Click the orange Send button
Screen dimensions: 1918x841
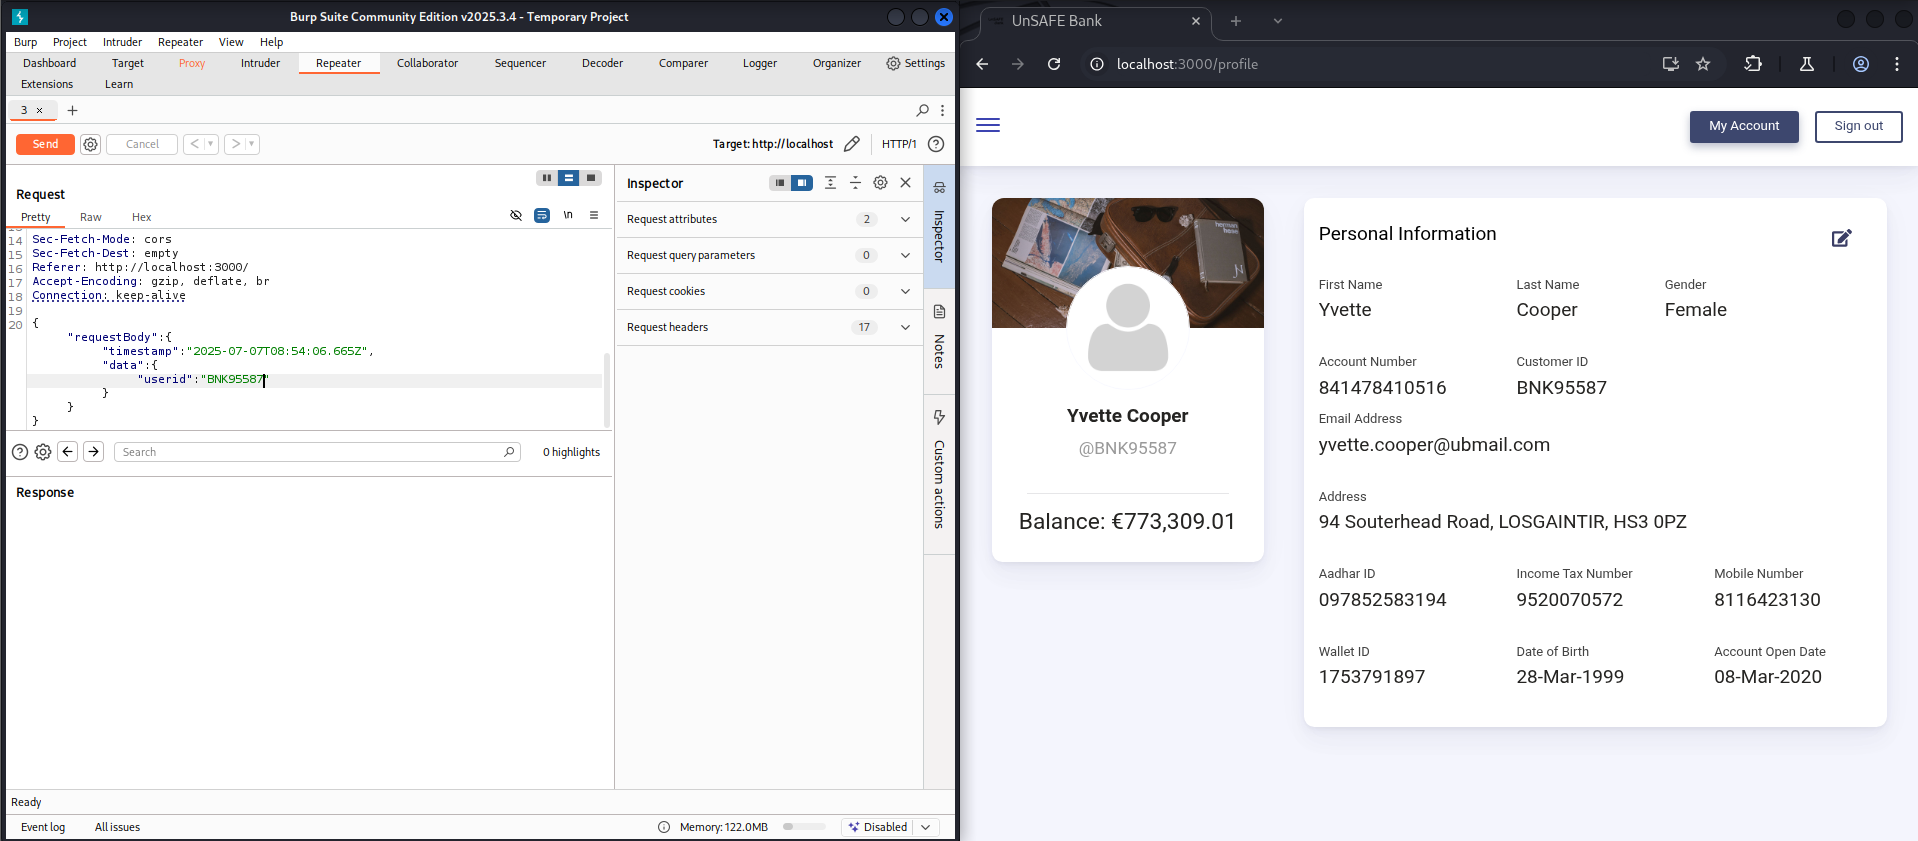pyautogui.click(x=45, y=144)
